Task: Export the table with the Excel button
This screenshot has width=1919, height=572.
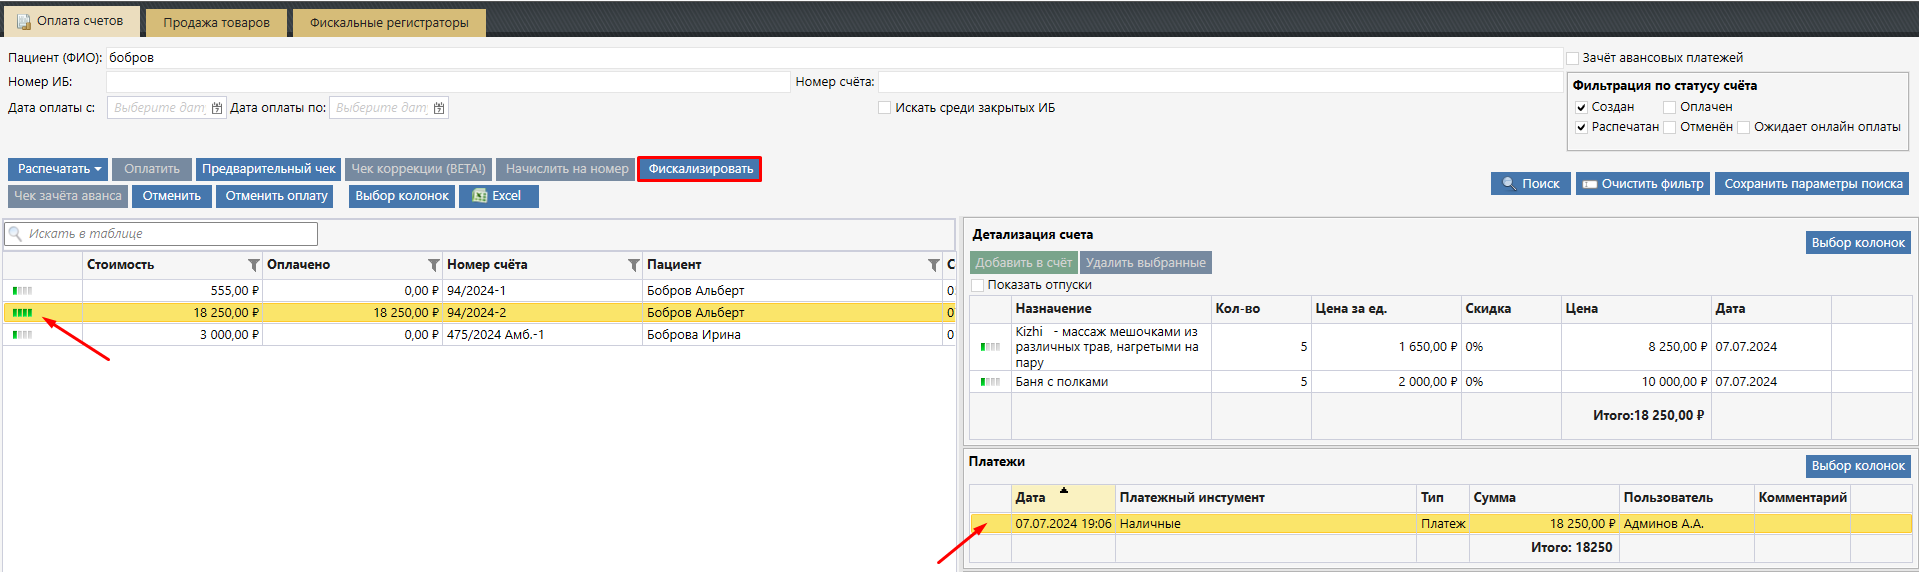Action: coord(498,196)
